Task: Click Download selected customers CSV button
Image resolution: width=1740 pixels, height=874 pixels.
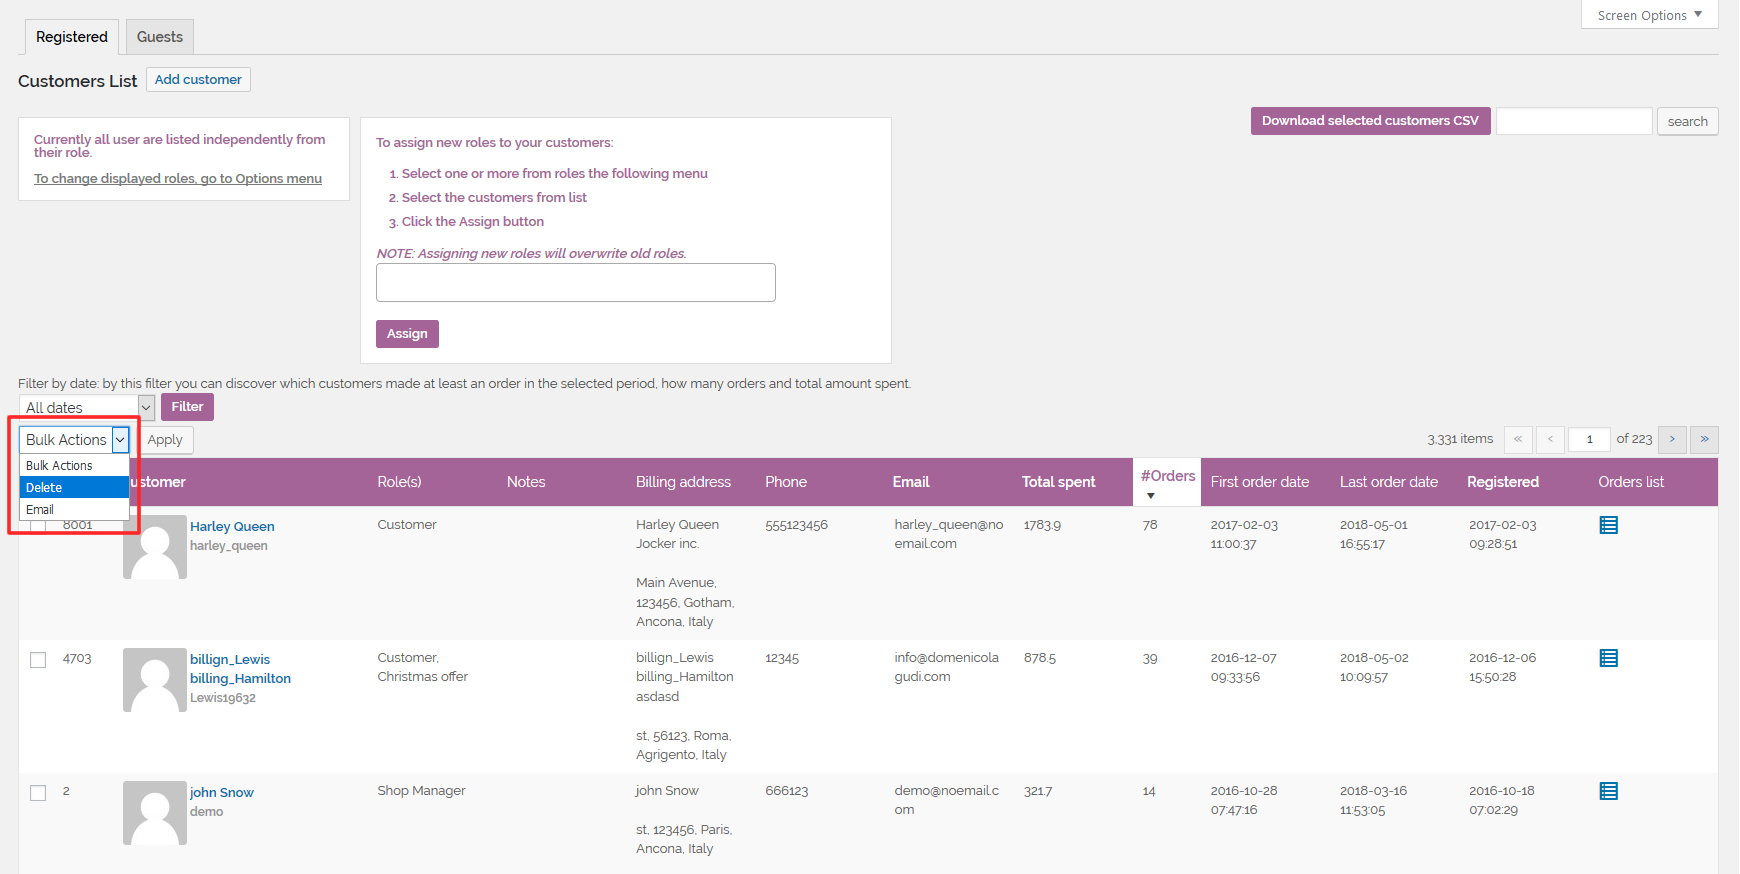Action: (1370, 121)
